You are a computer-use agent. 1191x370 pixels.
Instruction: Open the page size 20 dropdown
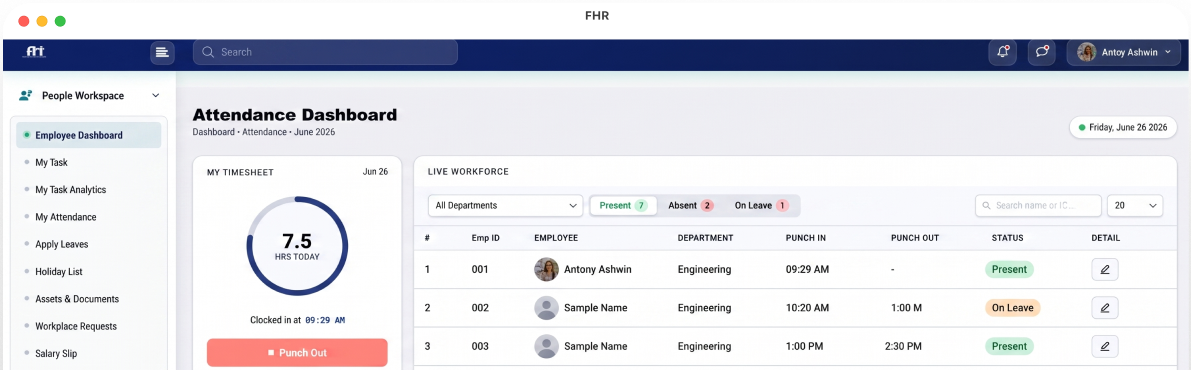tap(1135, 206)
